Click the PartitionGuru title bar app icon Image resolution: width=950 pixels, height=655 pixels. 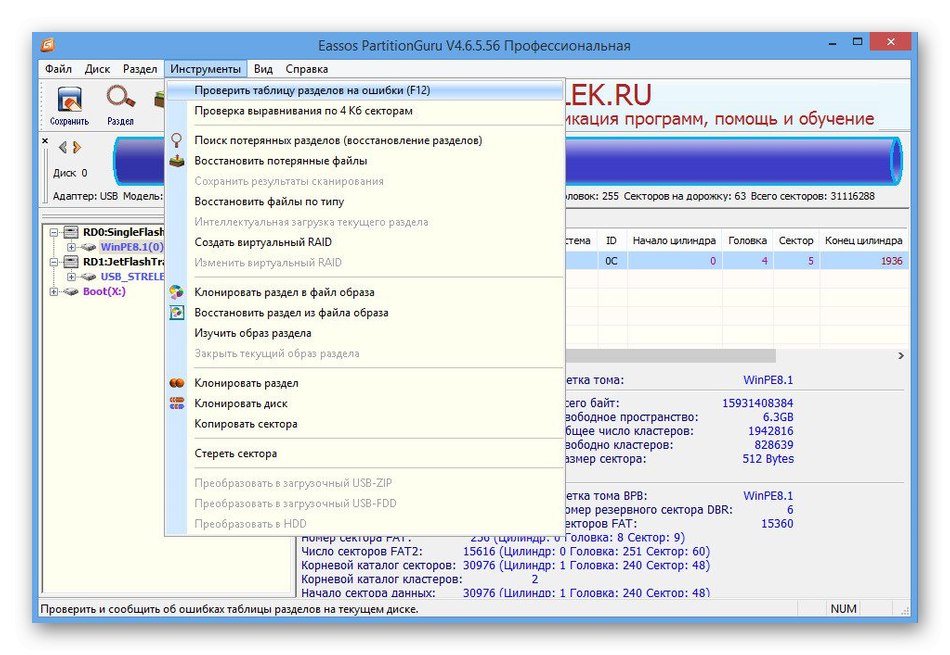click(x=48, y=45)
